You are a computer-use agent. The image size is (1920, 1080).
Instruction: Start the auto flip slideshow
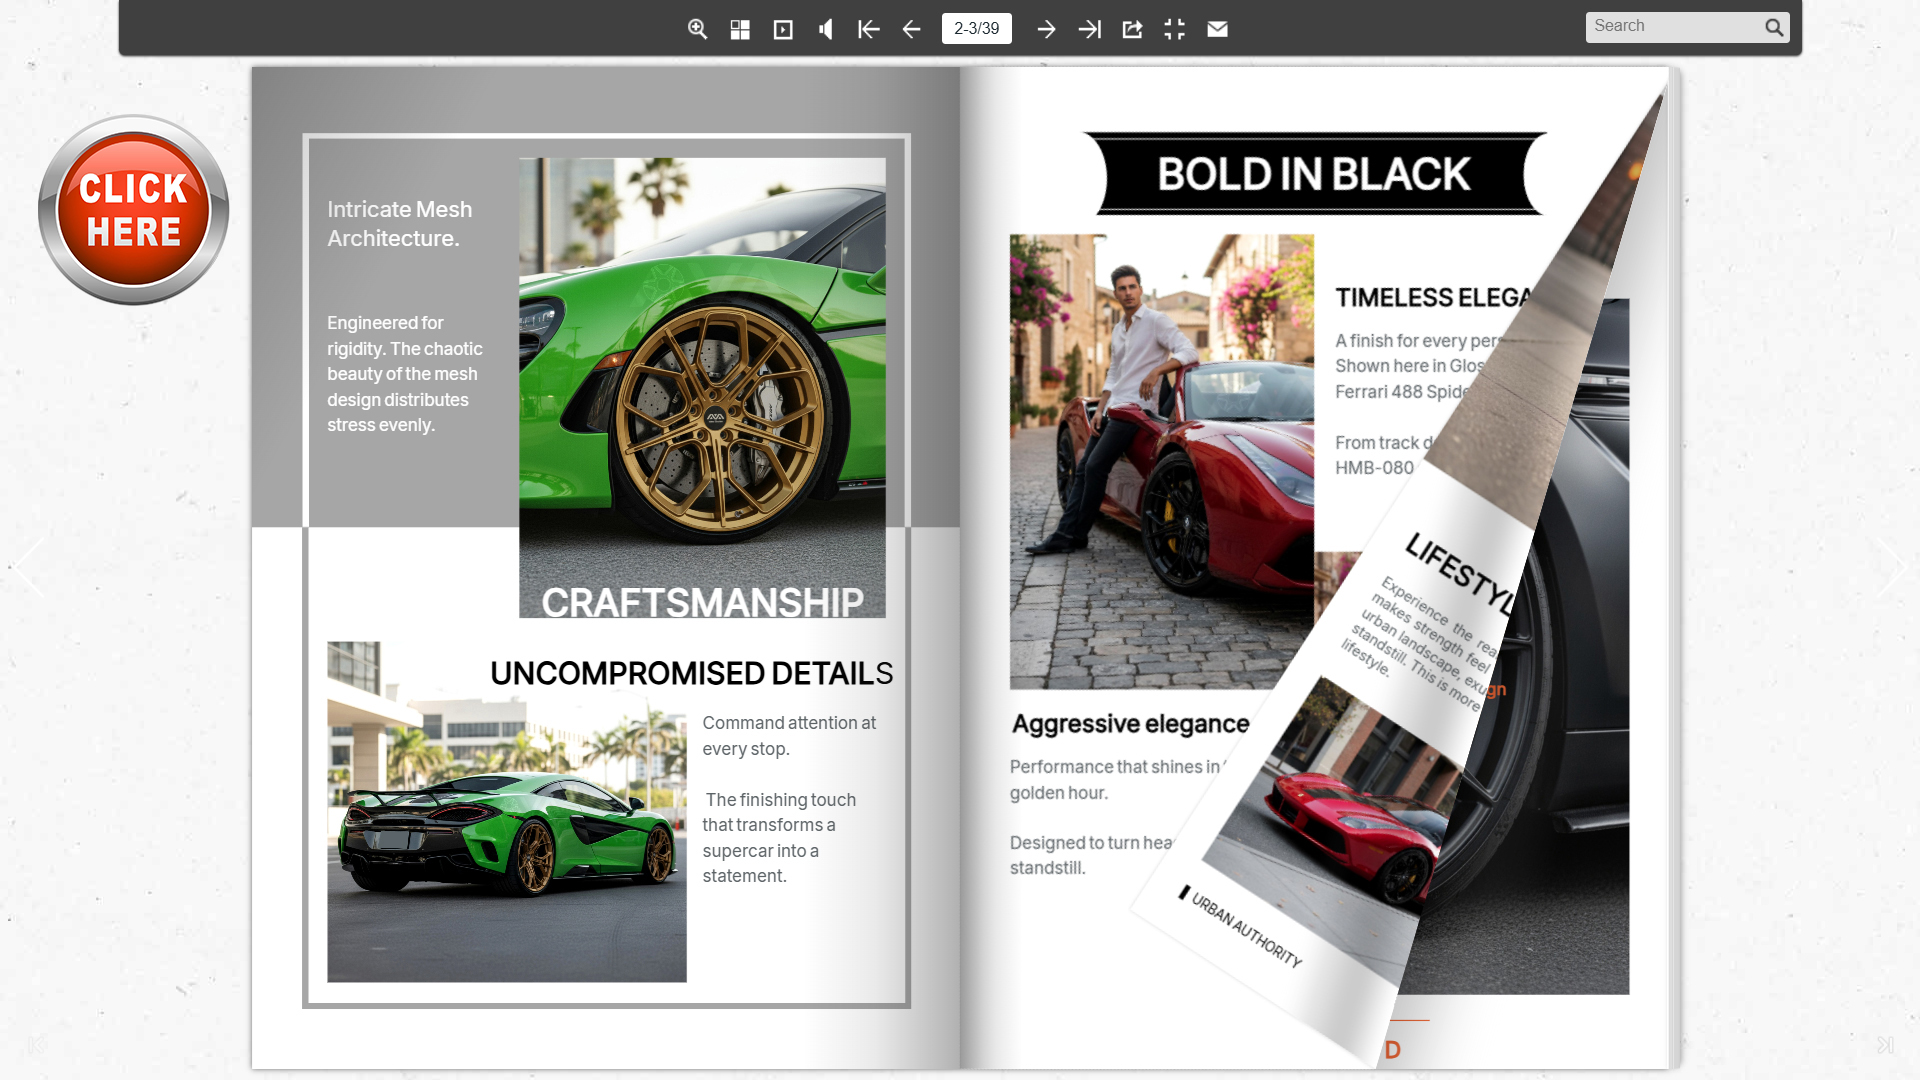coord(783,29)
